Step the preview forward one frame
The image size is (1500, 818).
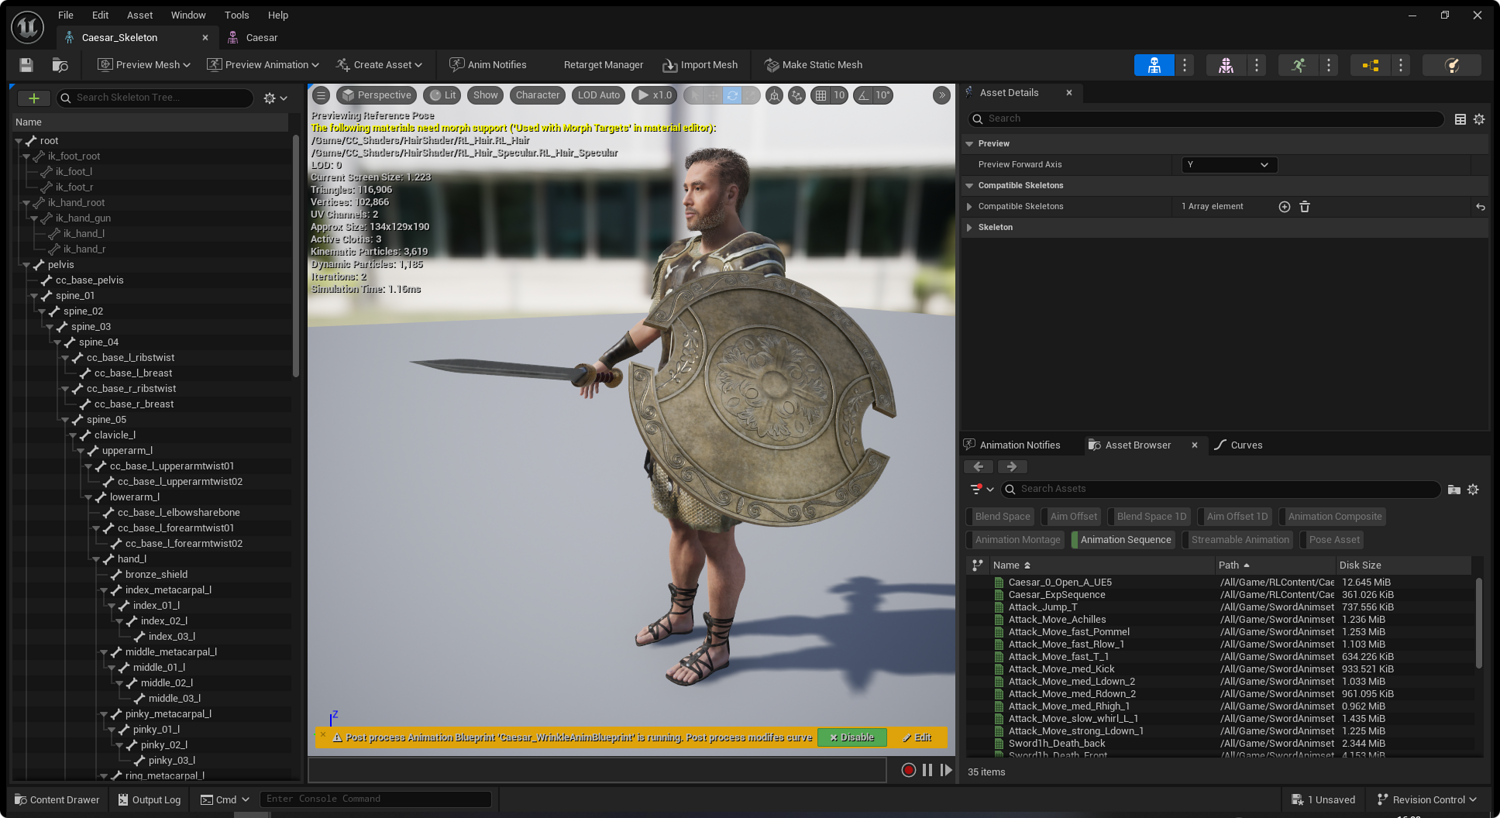(x=946, y=770)
